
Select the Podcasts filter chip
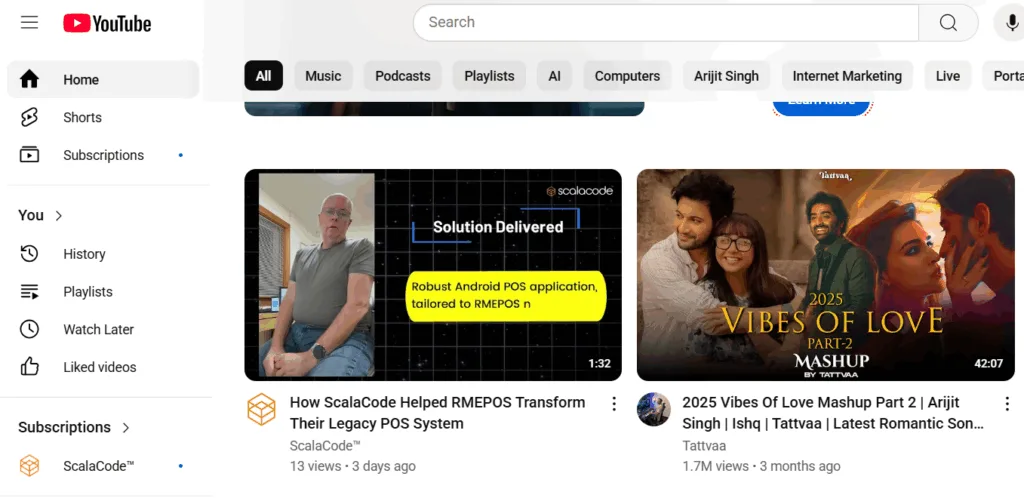[403, 76]
